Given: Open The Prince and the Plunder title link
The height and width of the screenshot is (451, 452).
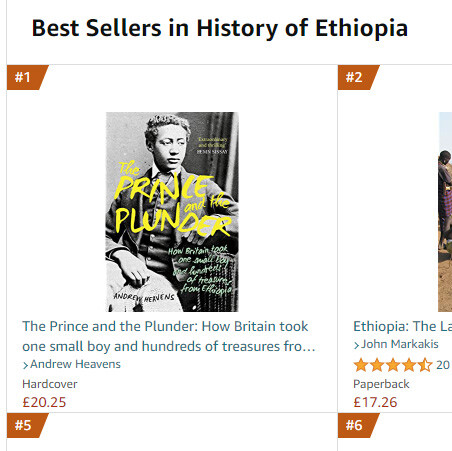Looking at the screenshot, I should click(x=169, y=336).
